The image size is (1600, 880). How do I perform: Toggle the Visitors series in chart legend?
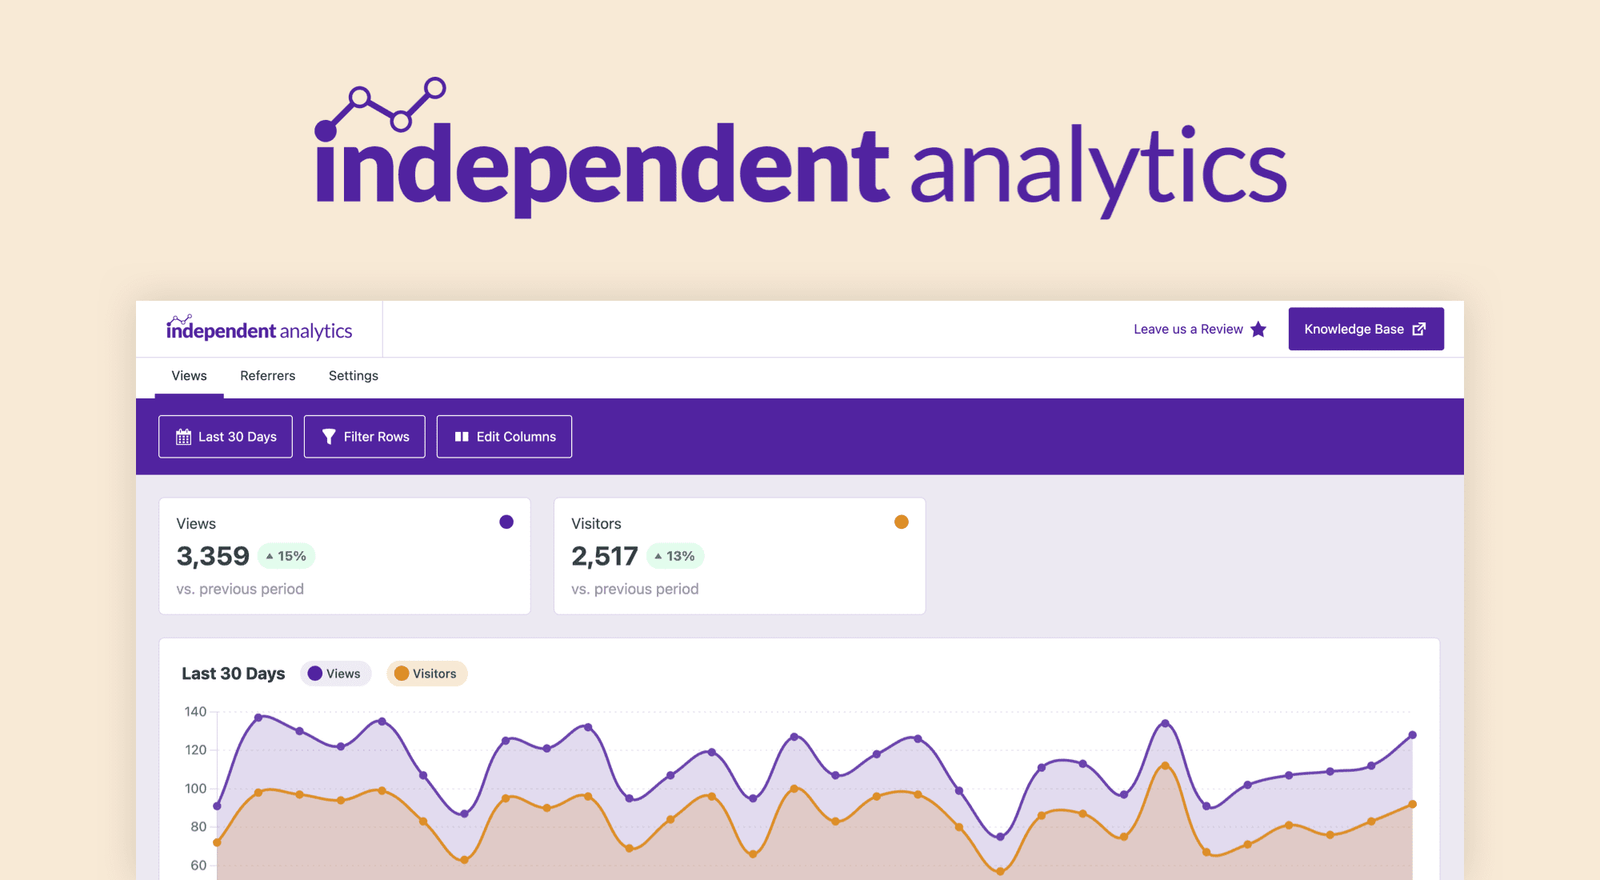[x=426, y=674]
